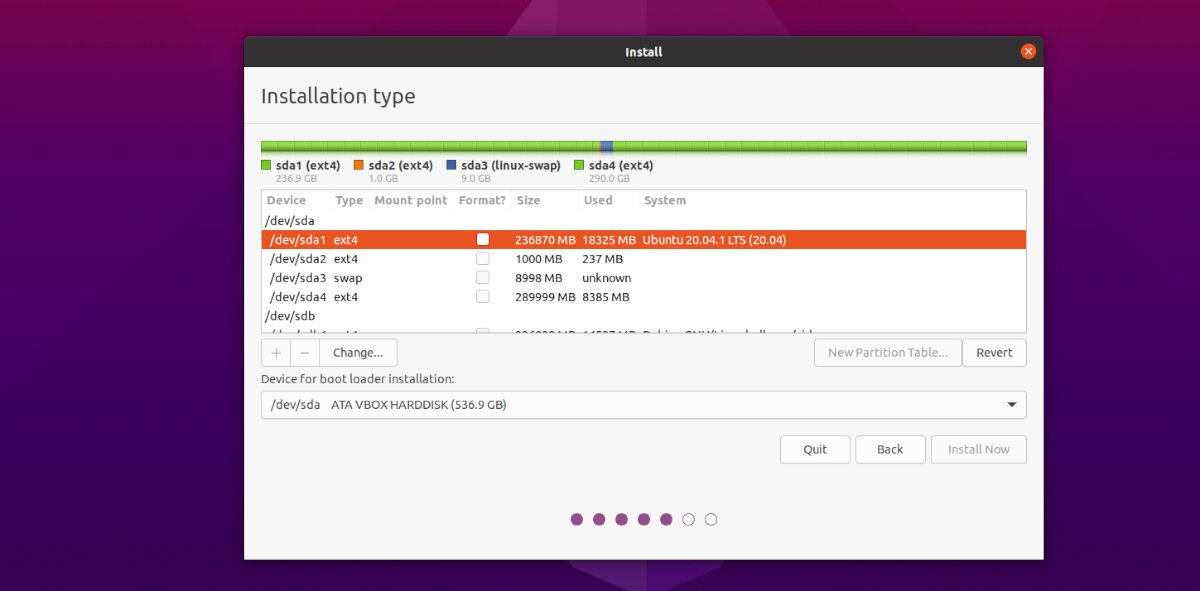Close the Install window
This screenshot has height=591, width=1200.
(x=1027, y=52)
